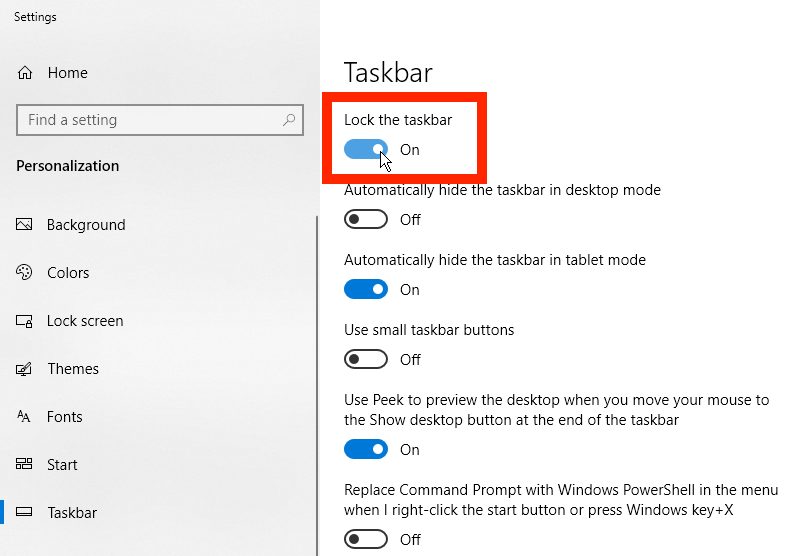Click 'Automatically hide the taskbar in tablet mode' label
Screen dimensions: 803x556
[x=495, y=260]
